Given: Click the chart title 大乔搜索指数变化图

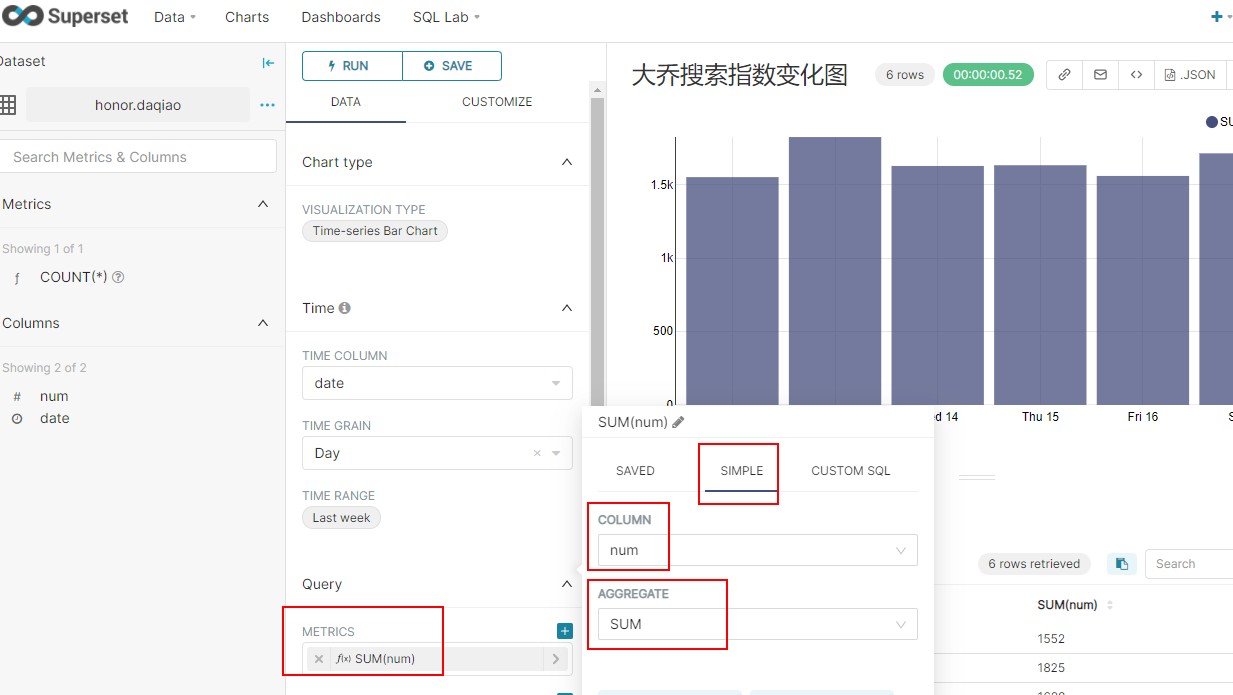Looking at the screenshot, I should [x=740, y=75].
